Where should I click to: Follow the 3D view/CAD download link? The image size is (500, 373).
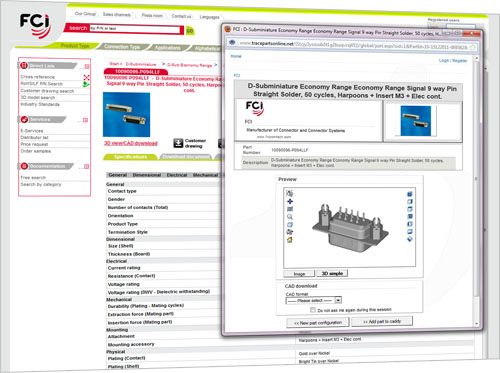pyautogui.click(x=131, y=143)
